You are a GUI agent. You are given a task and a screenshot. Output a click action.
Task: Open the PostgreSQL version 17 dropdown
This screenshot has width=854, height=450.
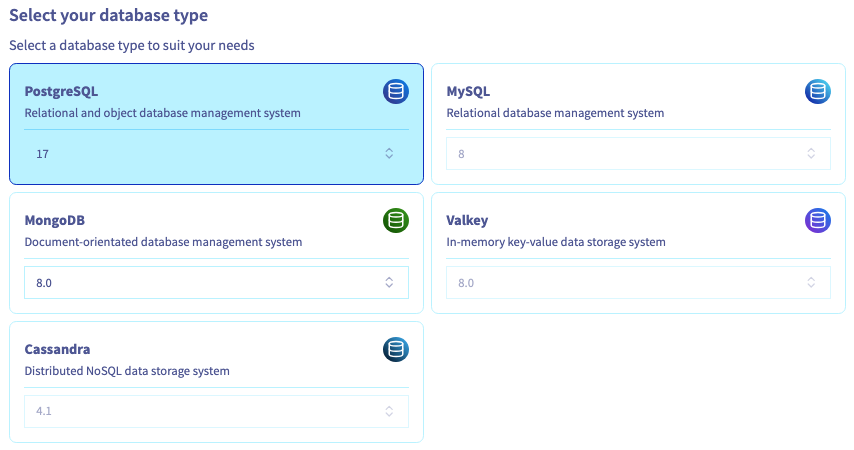(216, 154)
